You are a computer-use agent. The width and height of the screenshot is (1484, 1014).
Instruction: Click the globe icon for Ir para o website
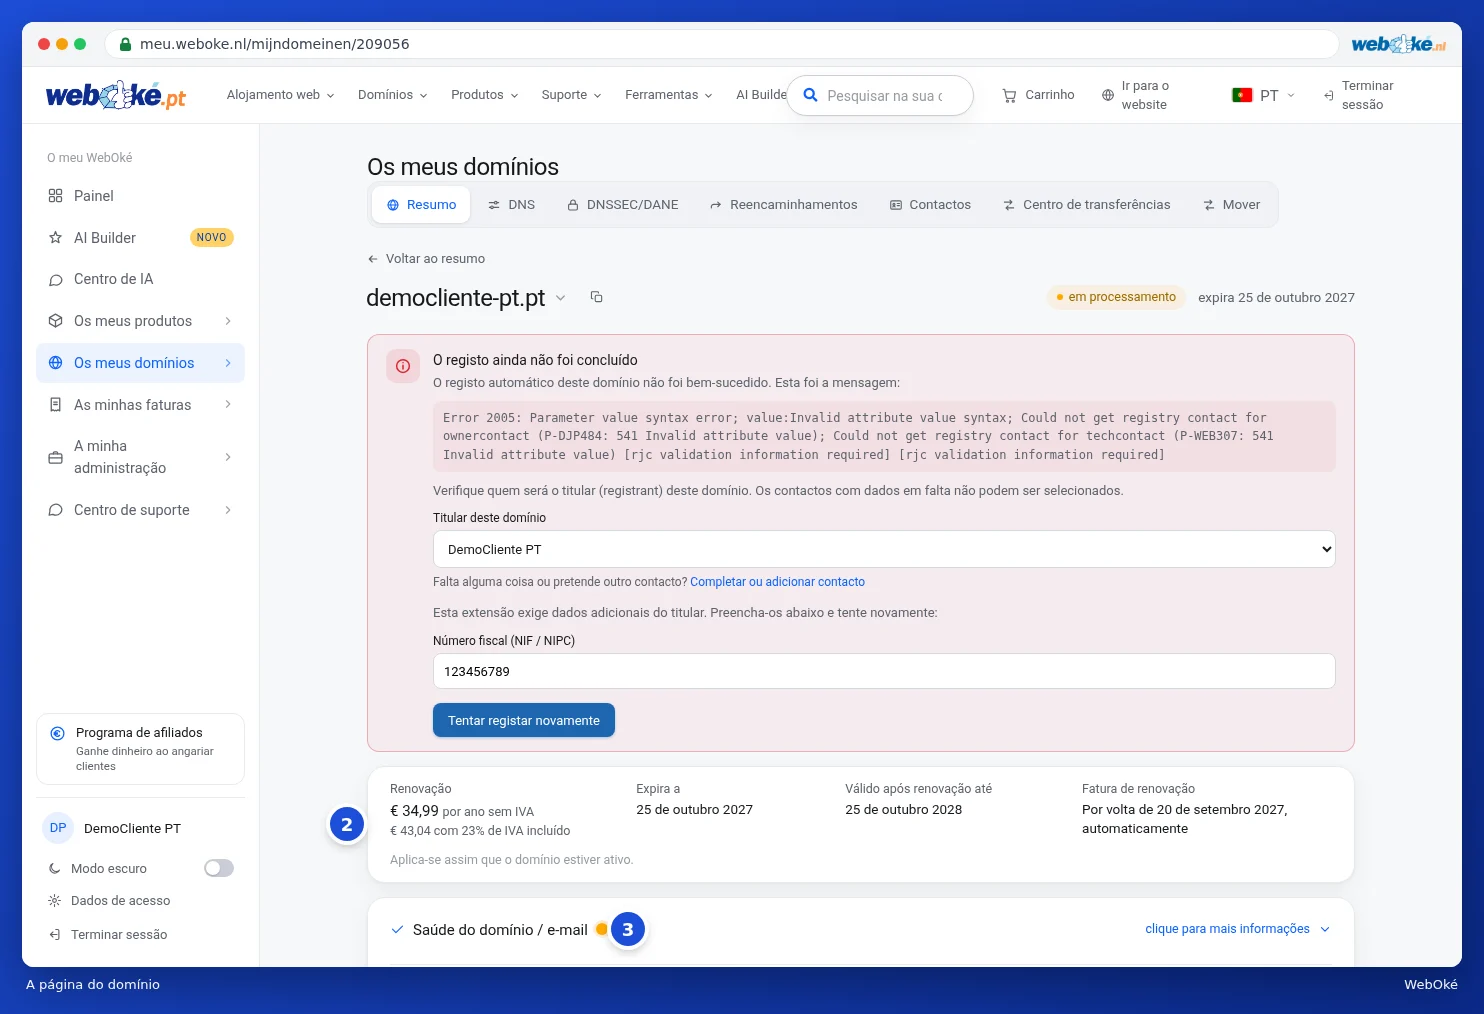click(x=1108, y=95)
